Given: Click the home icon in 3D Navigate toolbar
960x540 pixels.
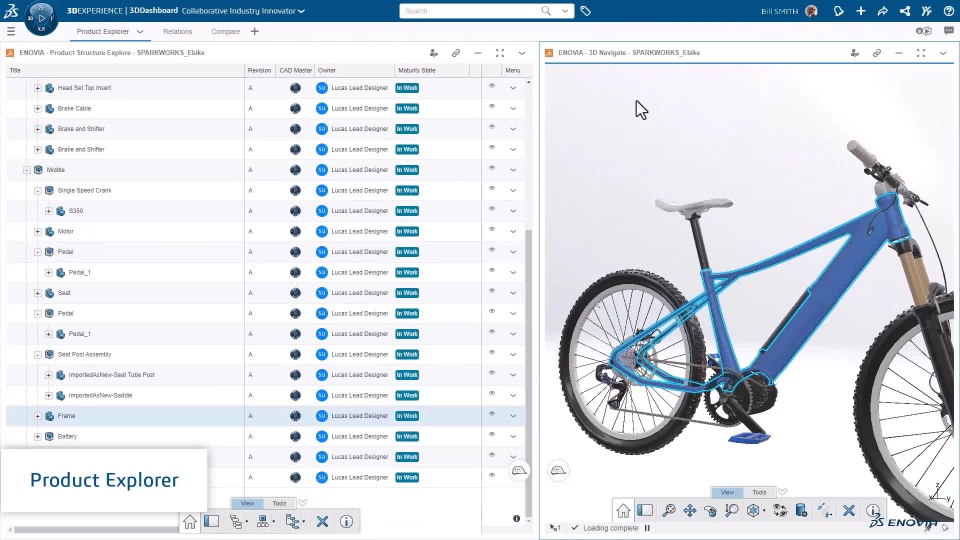Looking at the screenshot, I should [623, 511].
